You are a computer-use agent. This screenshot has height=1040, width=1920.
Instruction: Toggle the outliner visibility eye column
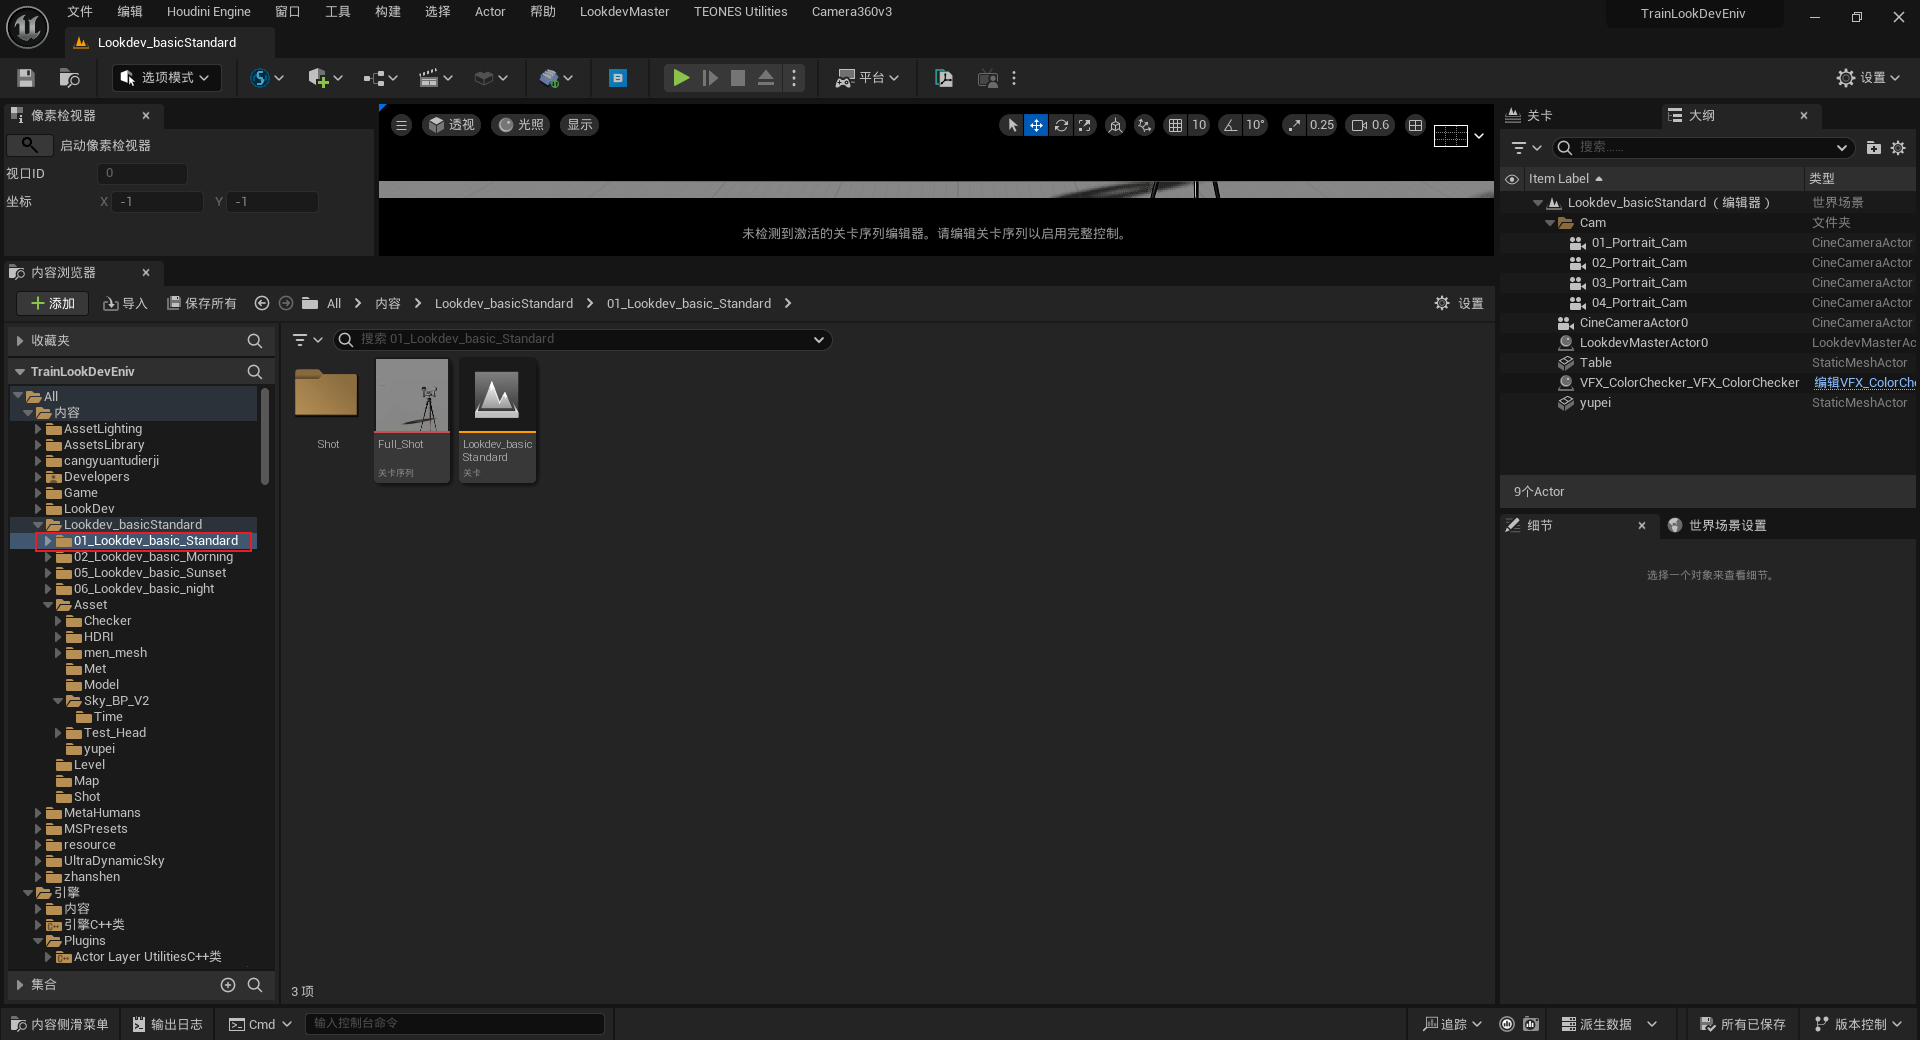coord(1512,179)
